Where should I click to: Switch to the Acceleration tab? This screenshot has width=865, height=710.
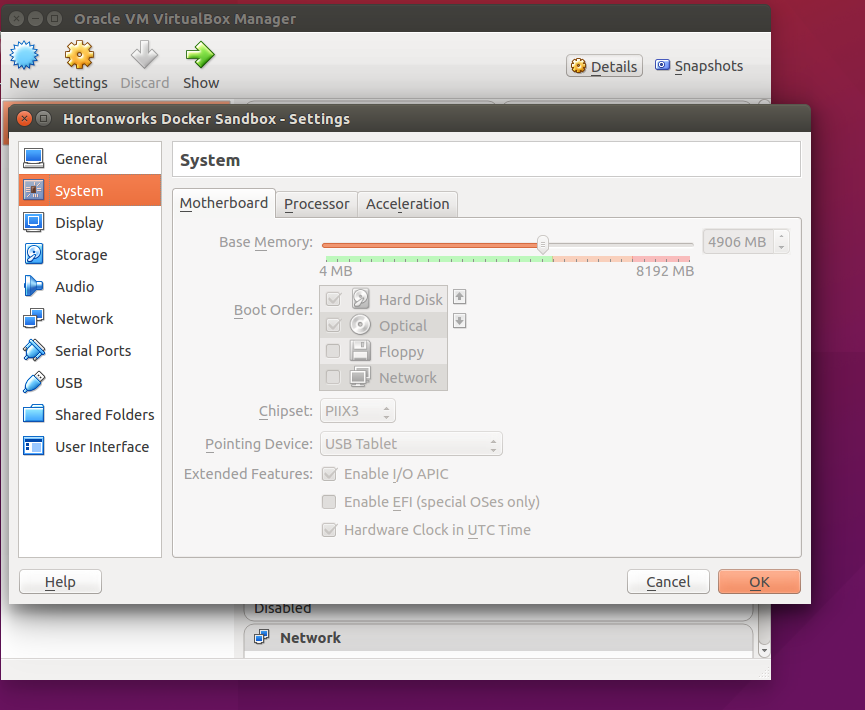[408, 204]
